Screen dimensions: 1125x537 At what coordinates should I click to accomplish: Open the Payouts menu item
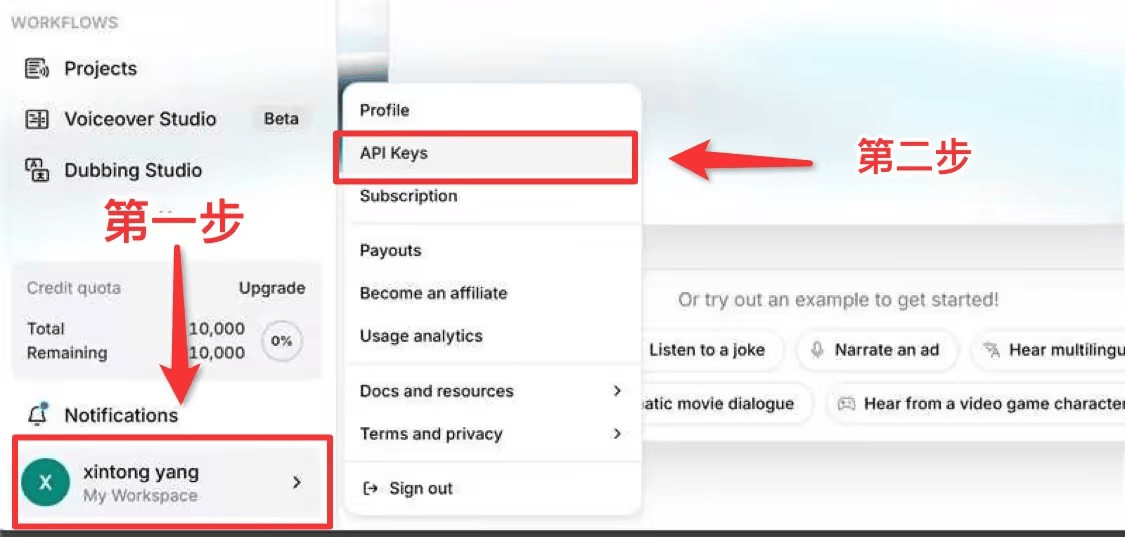coord(390,250)
